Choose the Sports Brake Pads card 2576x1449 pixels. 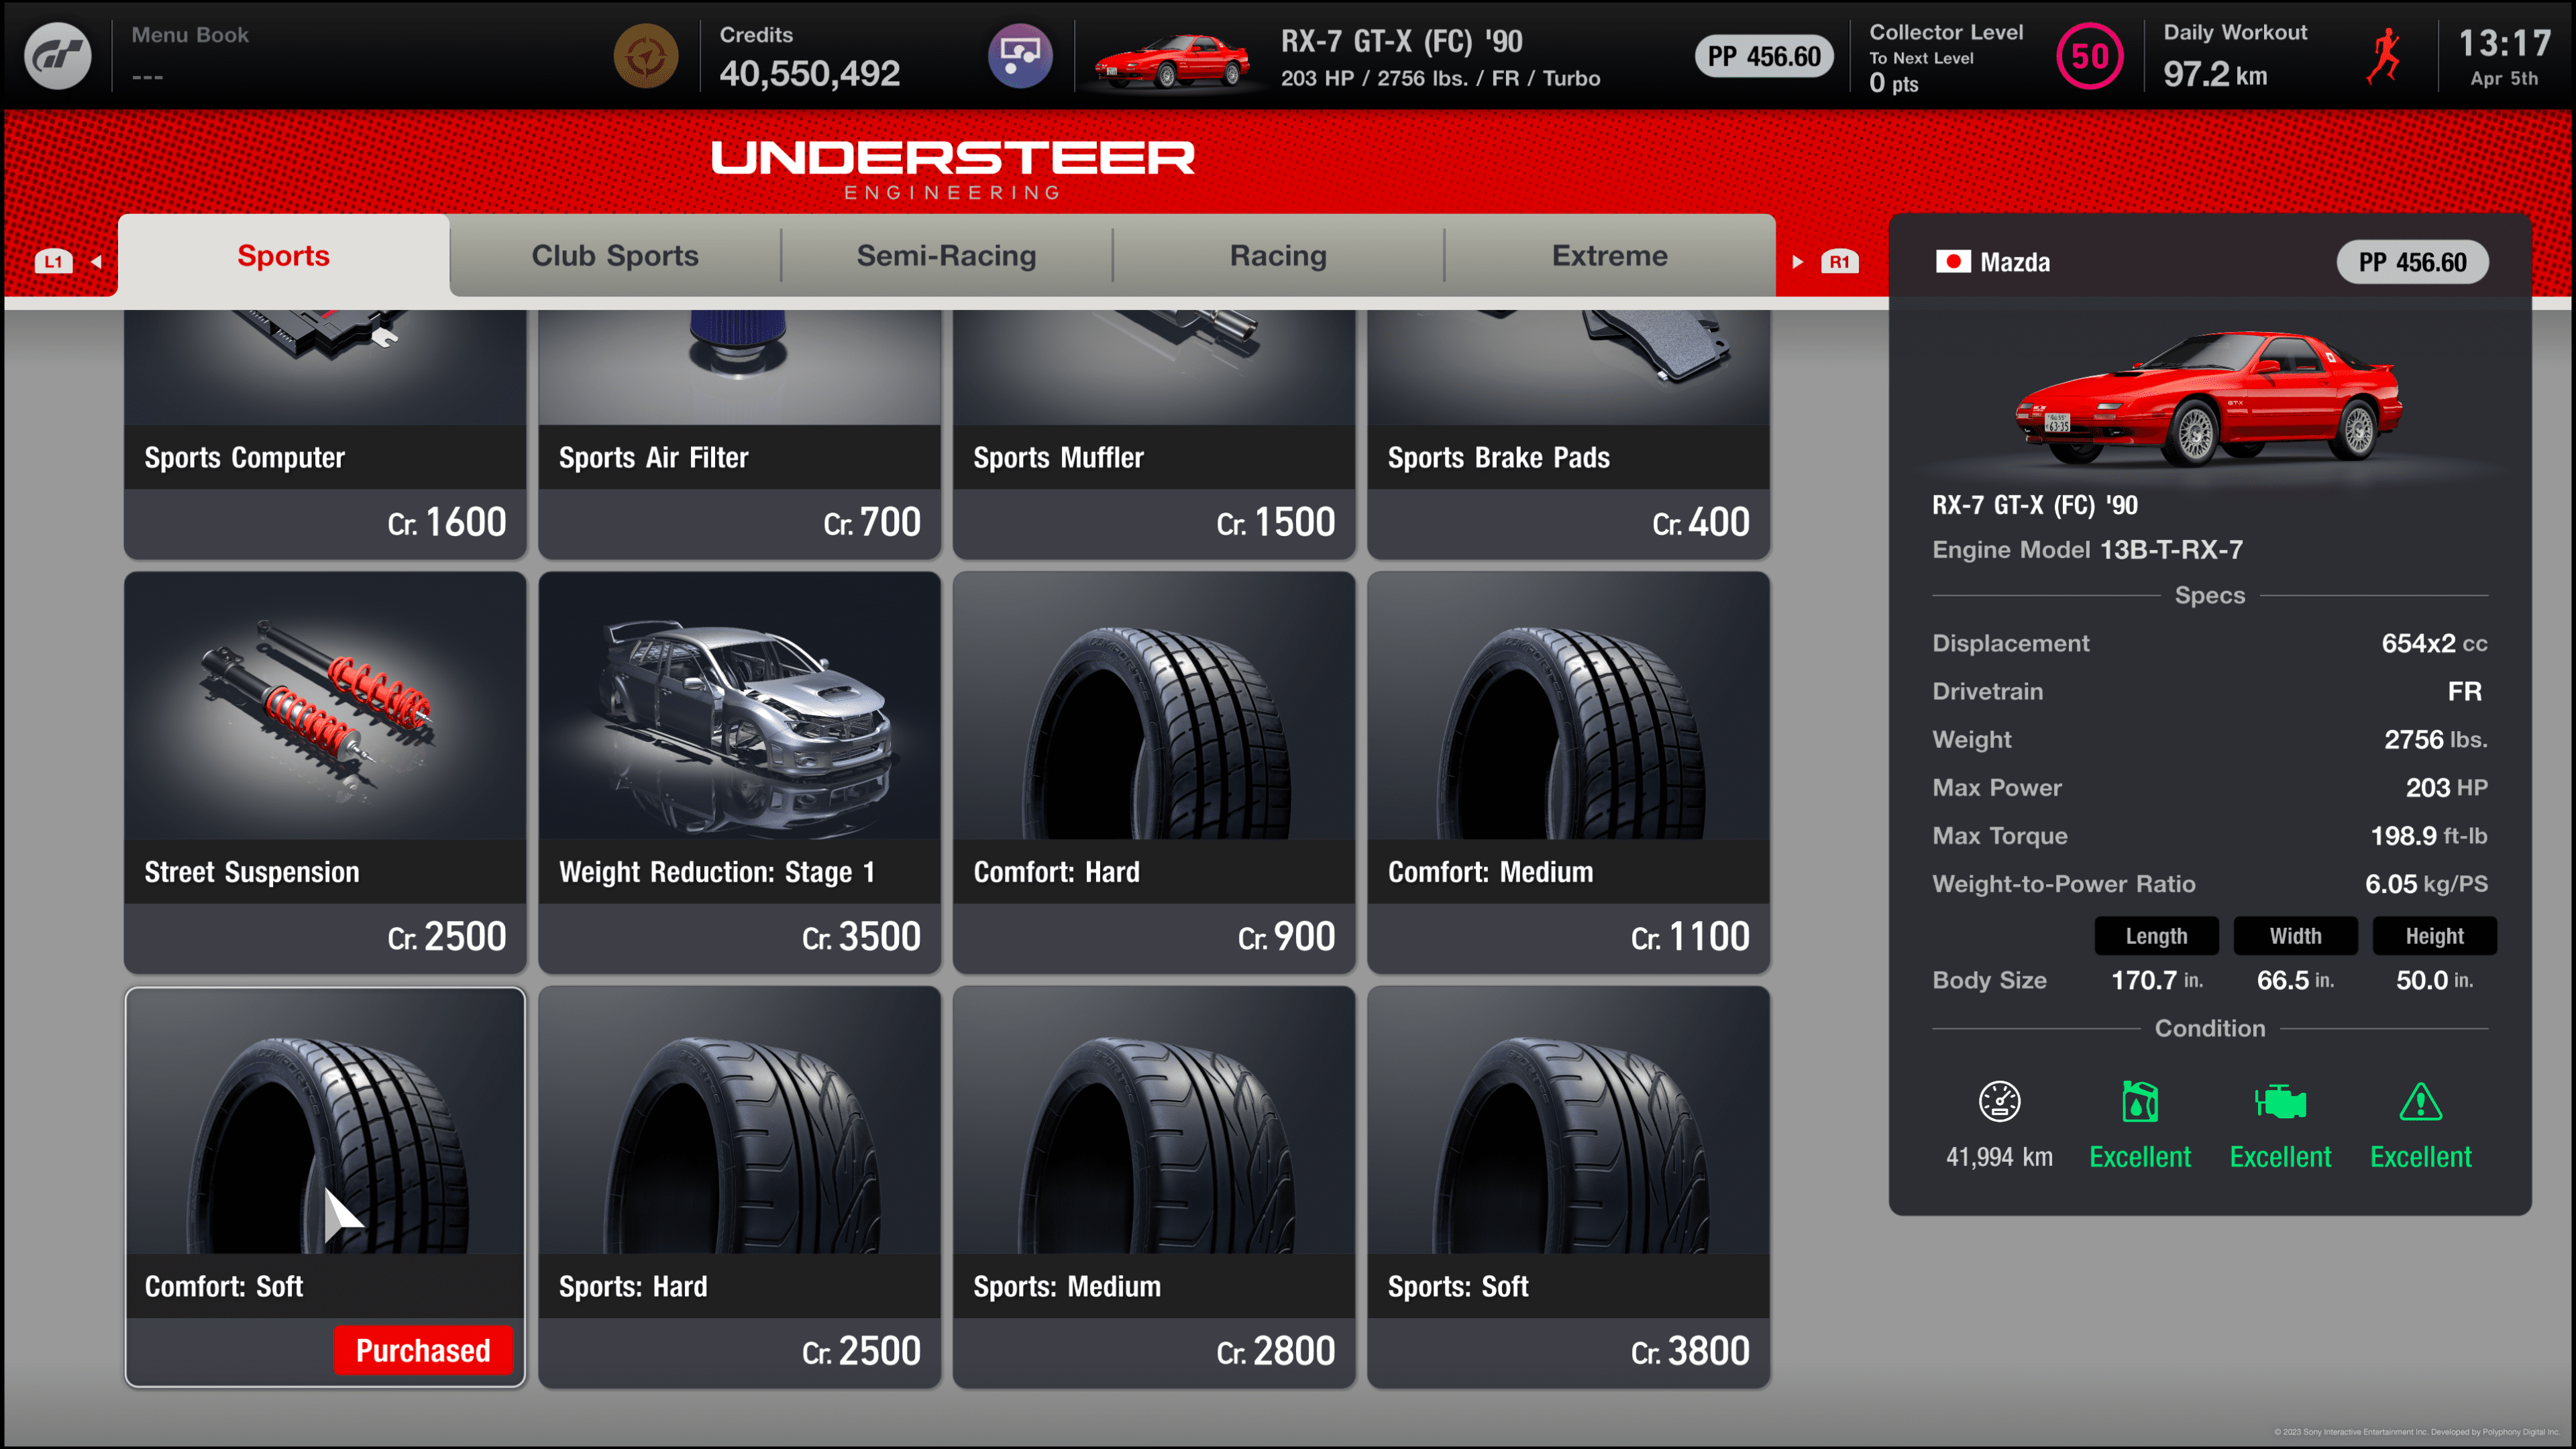1568,434
